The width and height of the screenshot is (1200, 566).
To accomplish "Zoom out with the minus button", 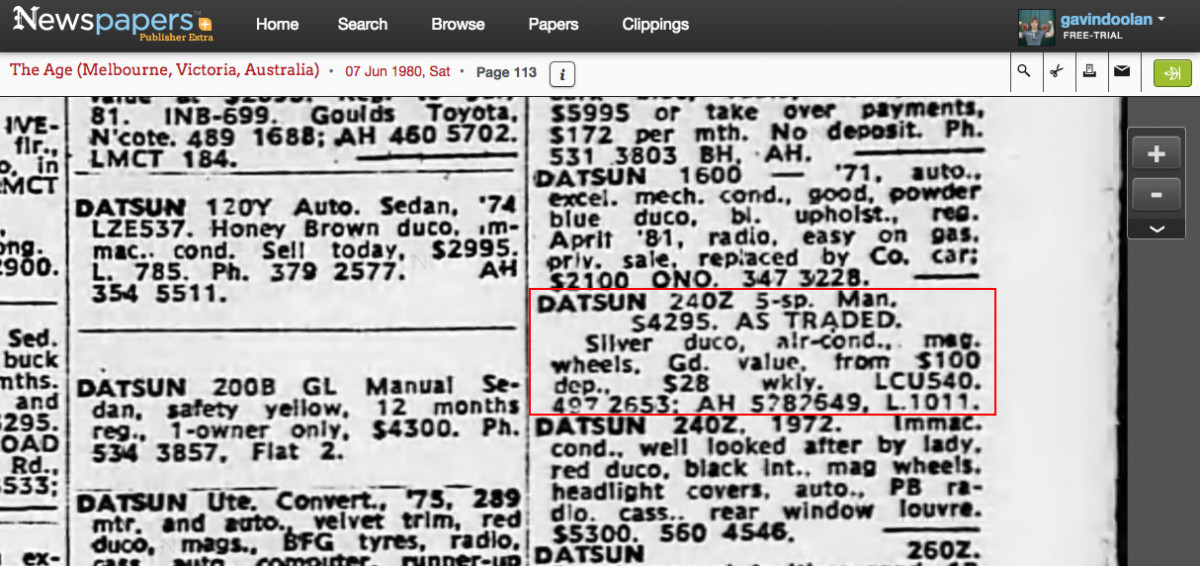I will click(x=1157, y=195).
